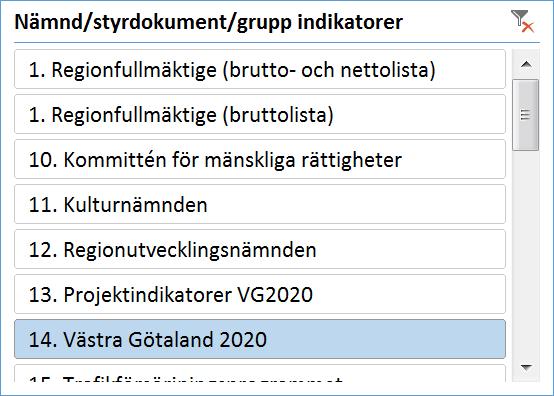Select 11. Kulturnämnden in the slicer
The height and width of the screenshot is (396, 554).
click(260, 204)
